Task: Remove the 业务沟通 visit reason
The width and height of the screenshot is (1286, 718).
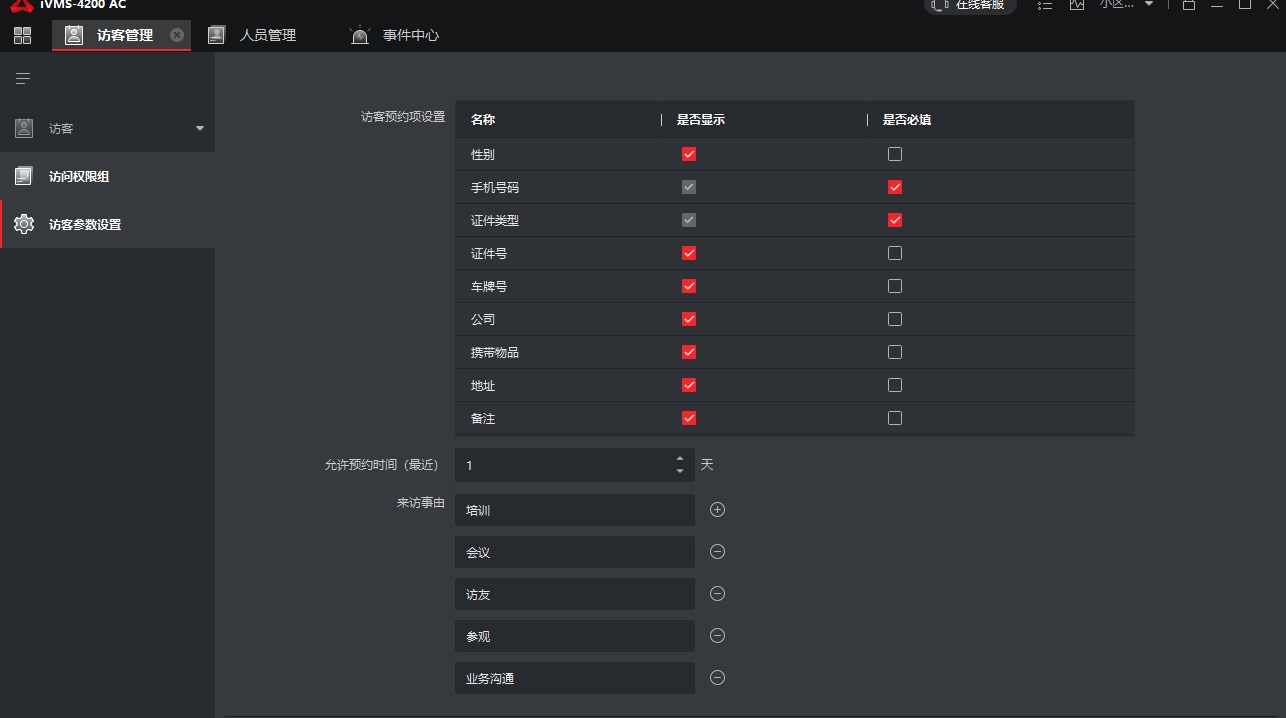Action: point(717,678)
